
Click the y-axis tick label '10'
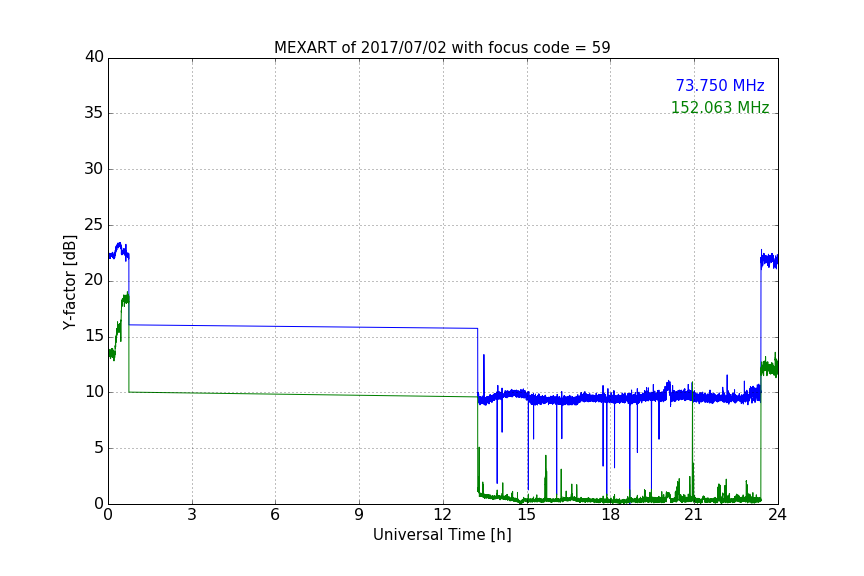pos(94,392)
